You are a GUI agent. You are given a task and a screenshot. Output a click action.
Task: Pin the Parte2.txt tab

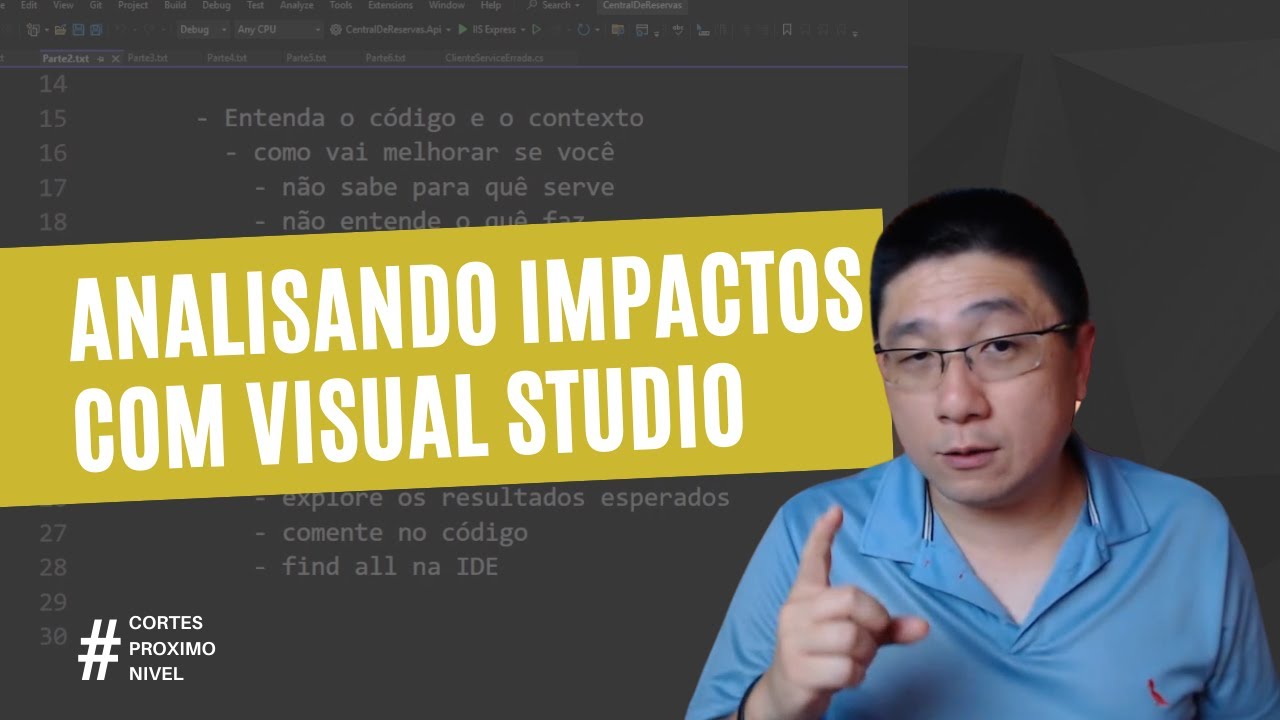point(100,58)
